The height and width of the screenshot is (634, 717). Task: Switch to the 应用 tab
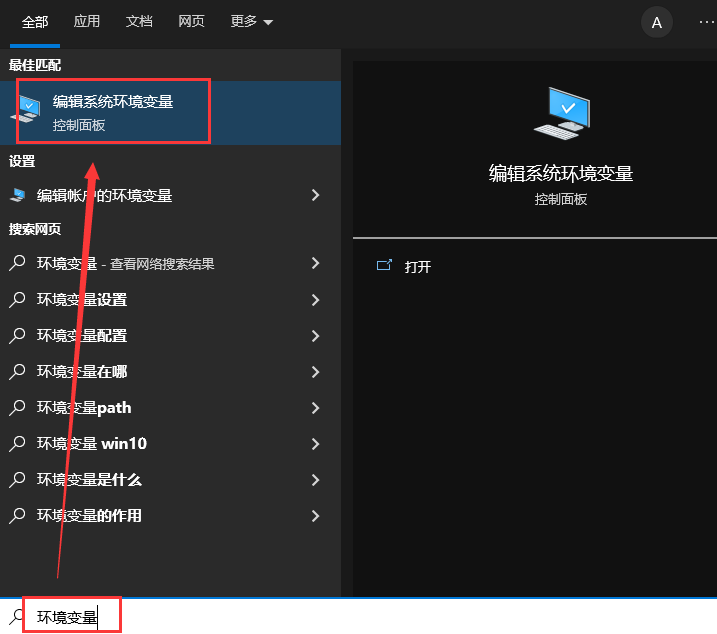[x=87, y=22]
